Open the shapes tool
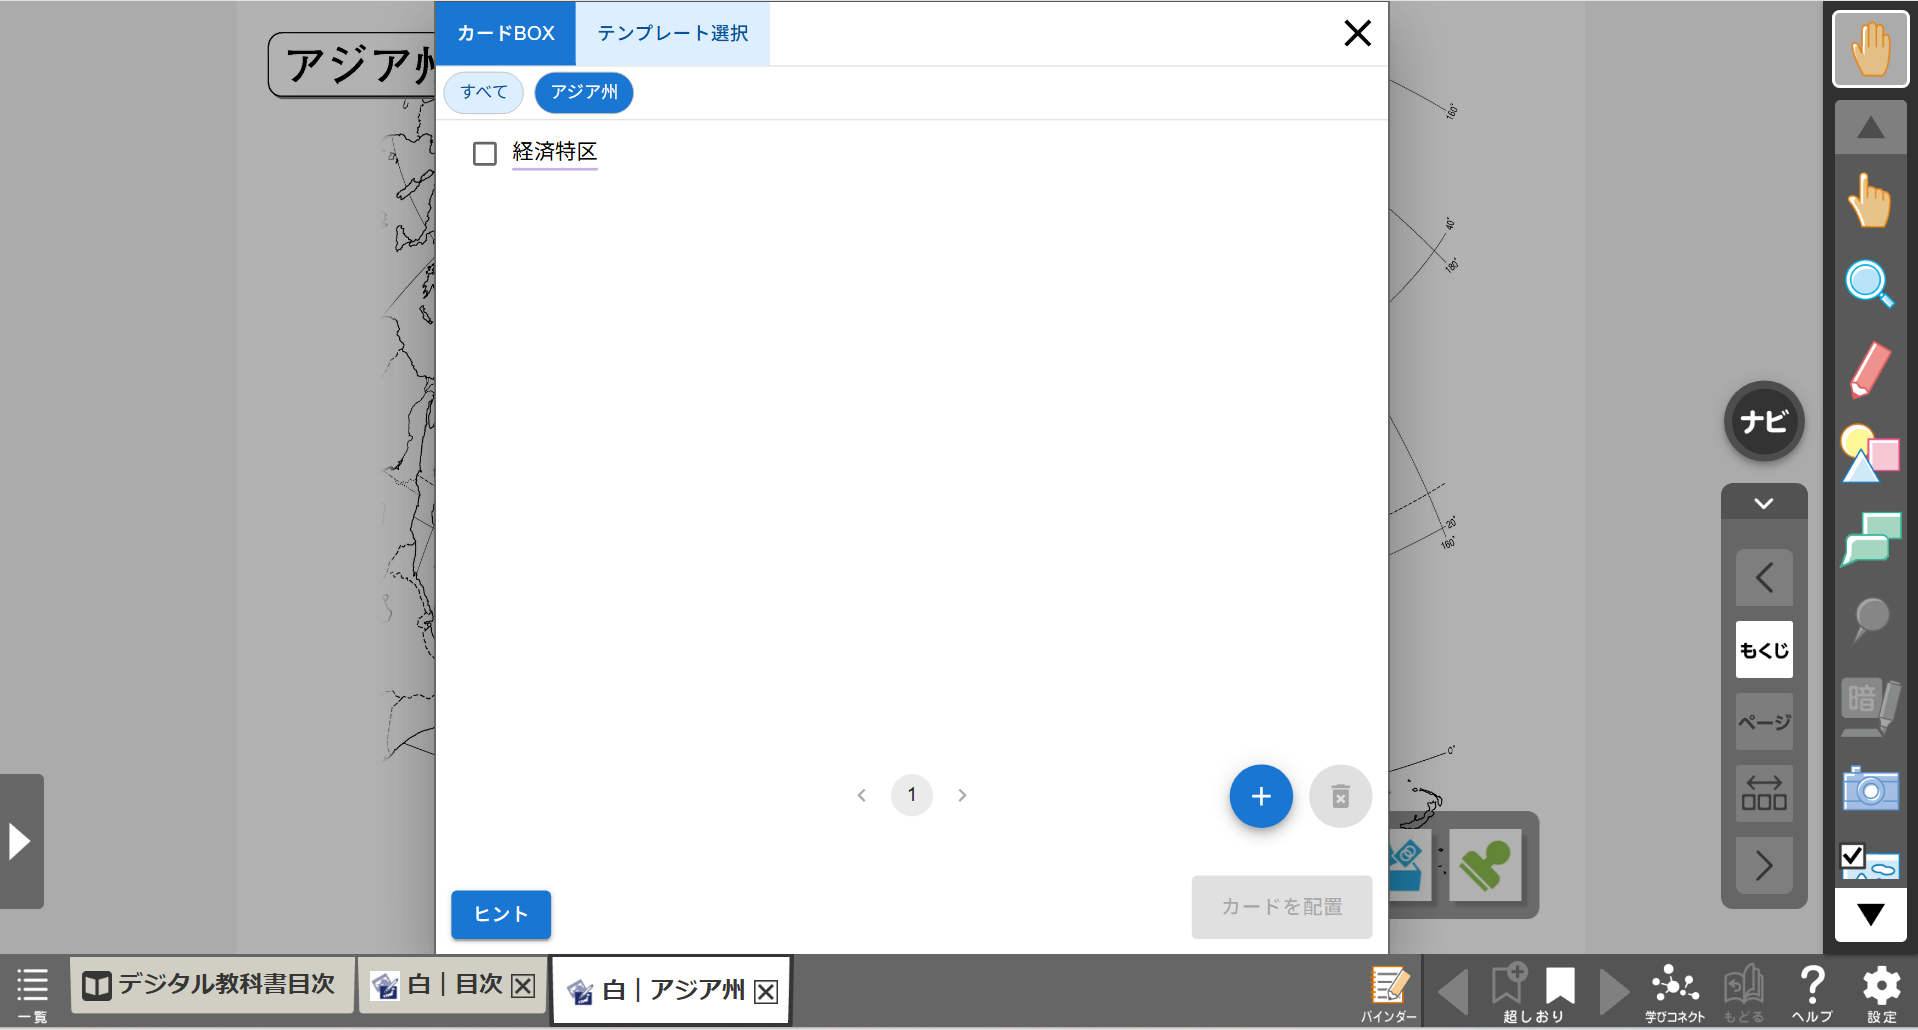 (x=1868, y=455)
